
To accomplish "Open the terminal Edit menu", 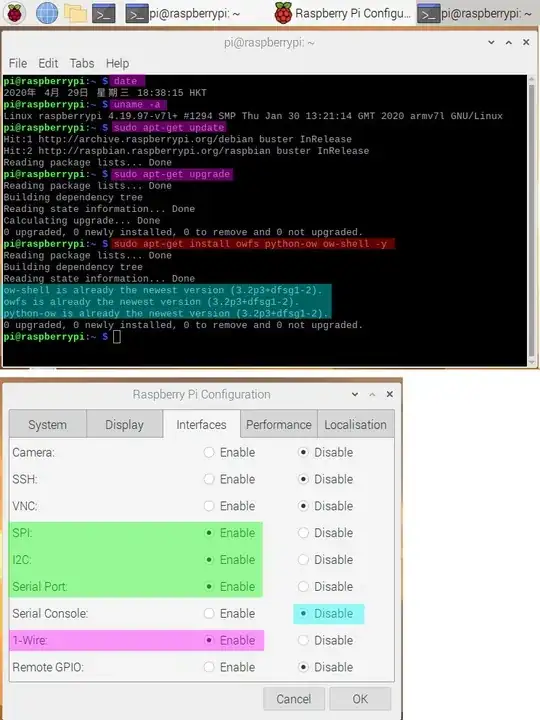I will click(x=48, y=63).
